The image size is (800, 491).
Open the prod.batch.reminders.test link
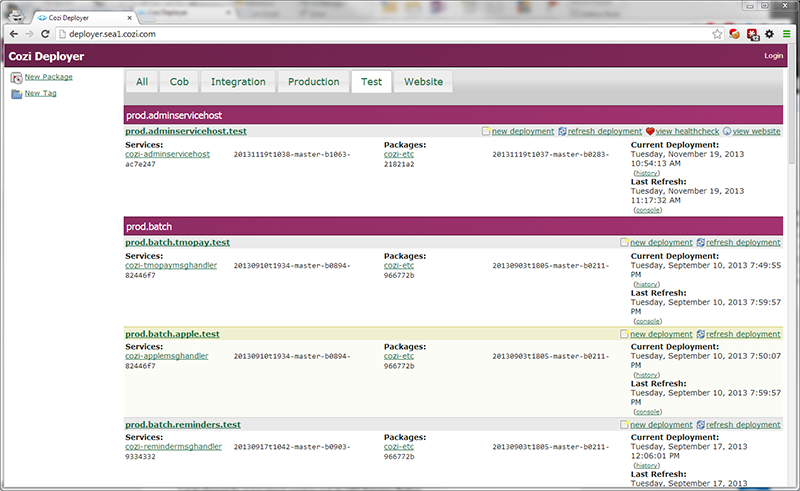[183, 425]
